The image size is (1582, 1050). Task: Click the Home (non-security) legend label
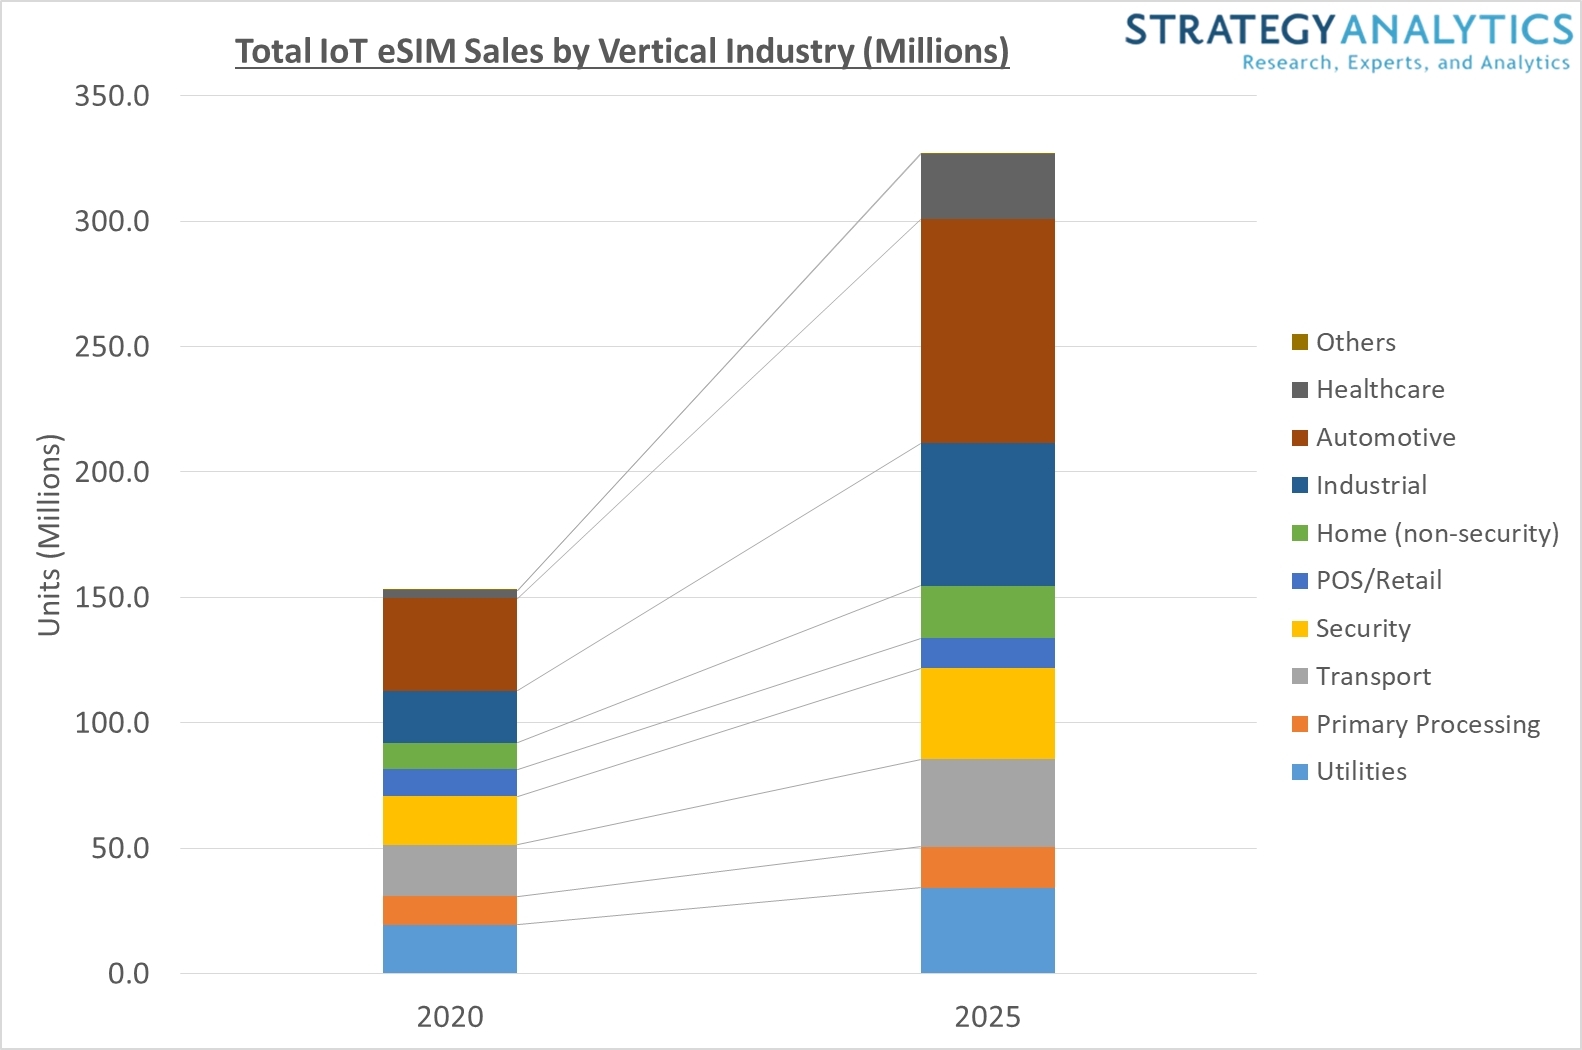point(1437,533)
